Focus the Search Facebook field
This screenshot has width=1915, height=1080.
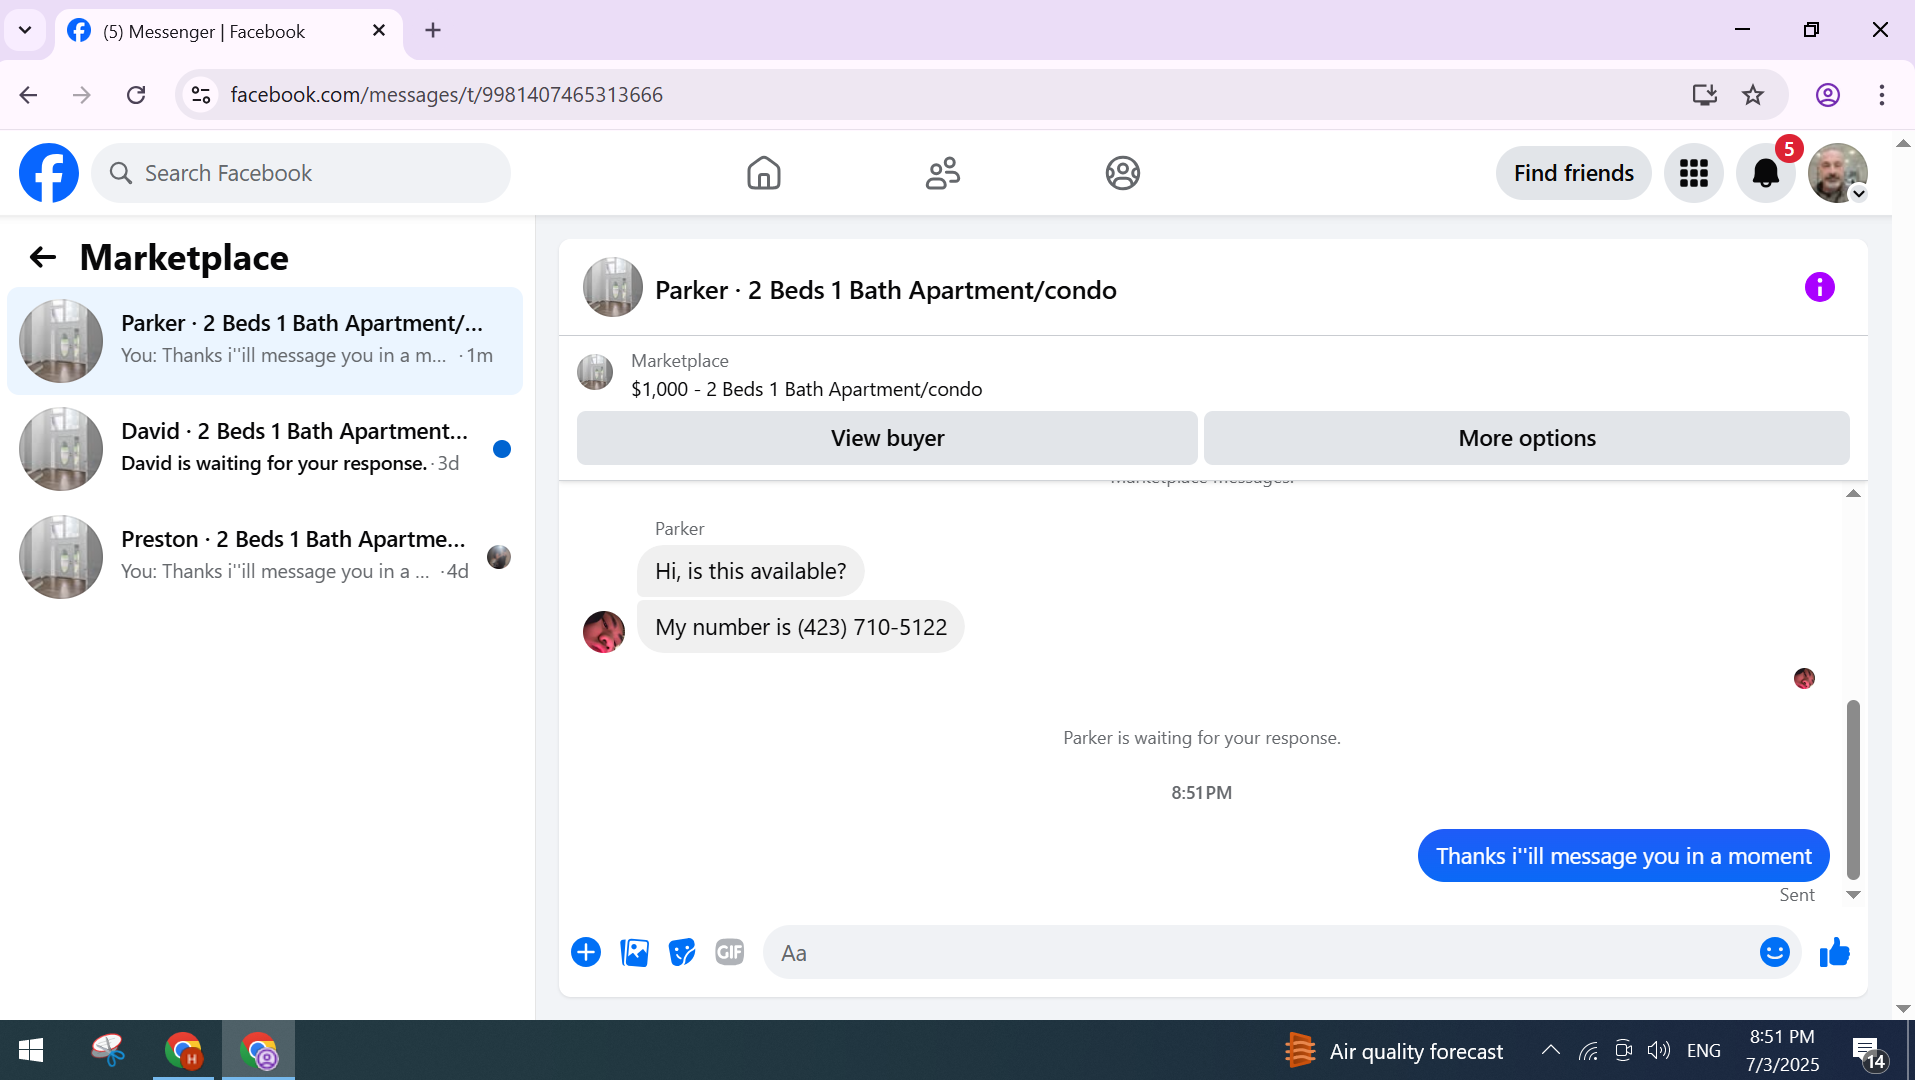(301, 173)
